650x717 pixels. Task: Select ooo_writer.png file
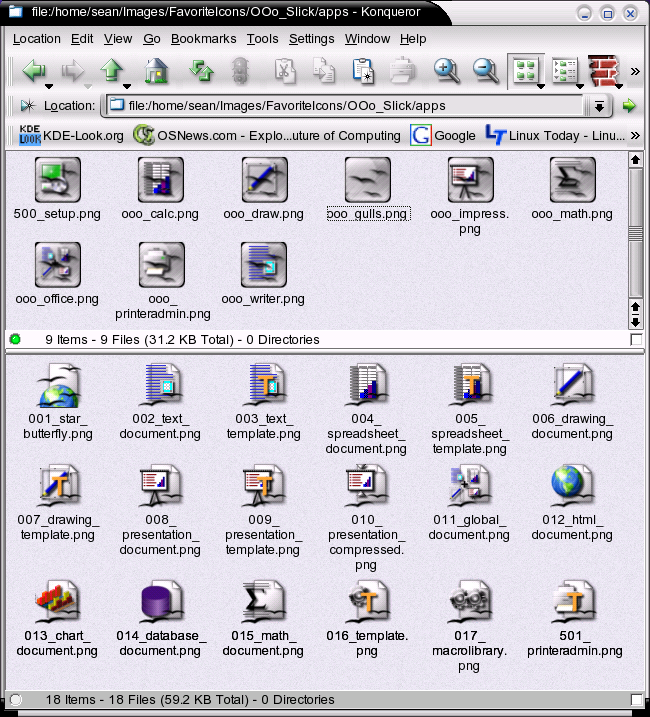(263, 274)
